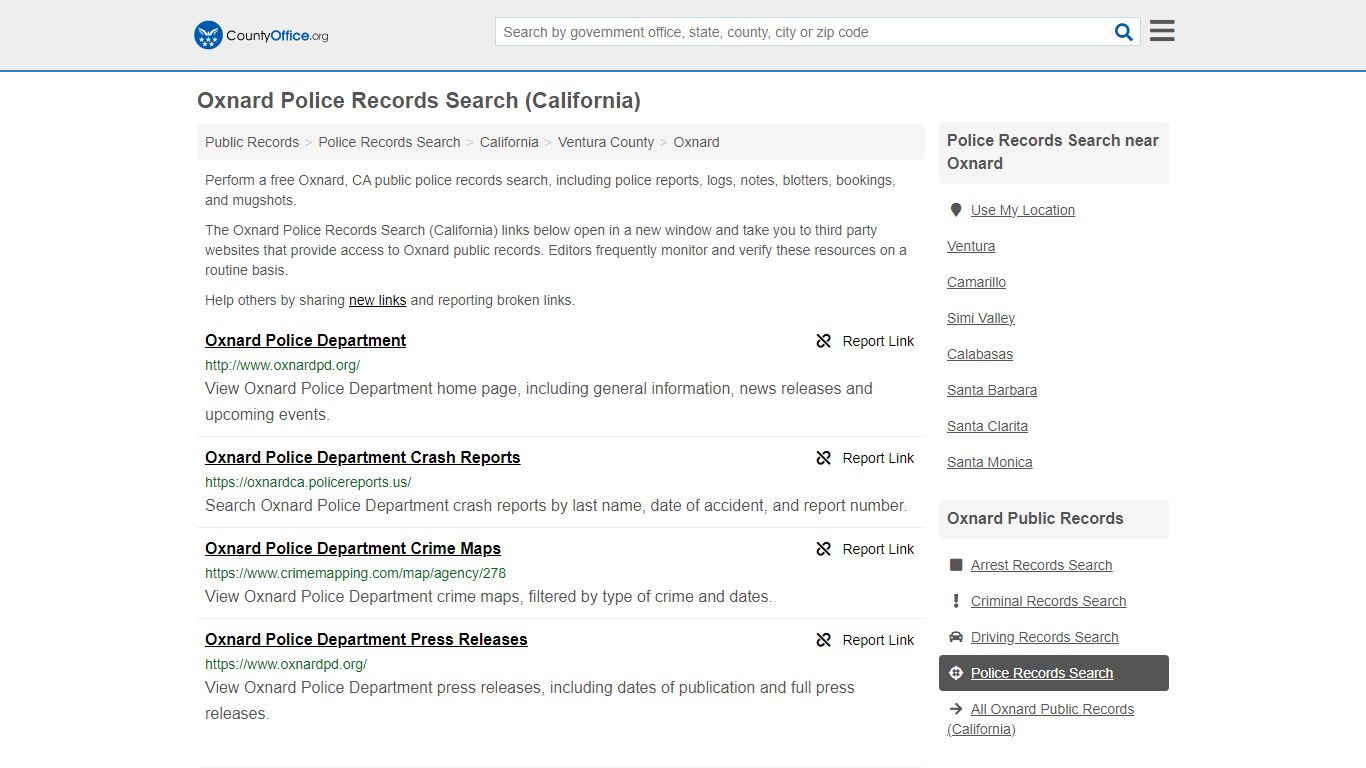Click the CountyOffice.org logo

click(x=261, y=35)
